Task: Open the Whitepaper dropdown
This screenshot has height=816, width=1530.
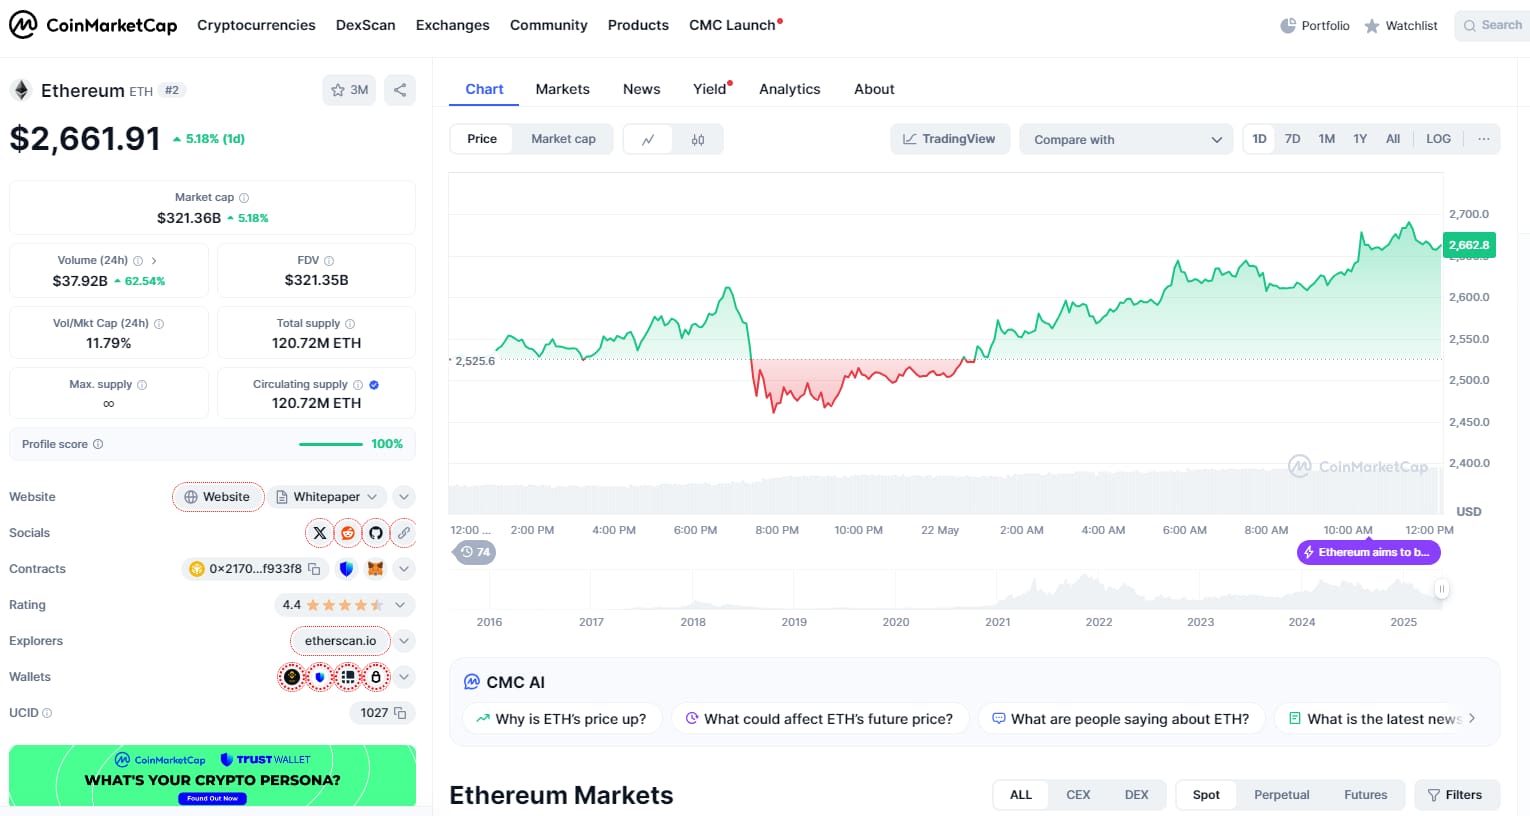Action: click(327, 497)
